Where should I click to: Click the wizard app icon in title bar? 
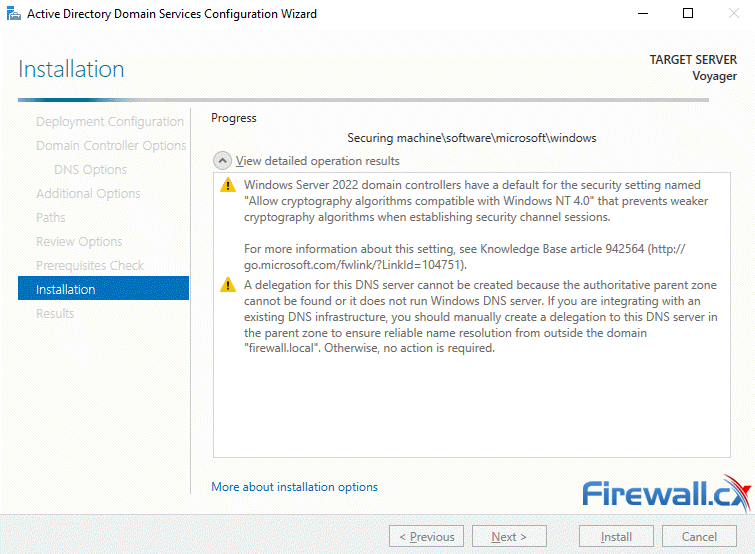(14, 13)
